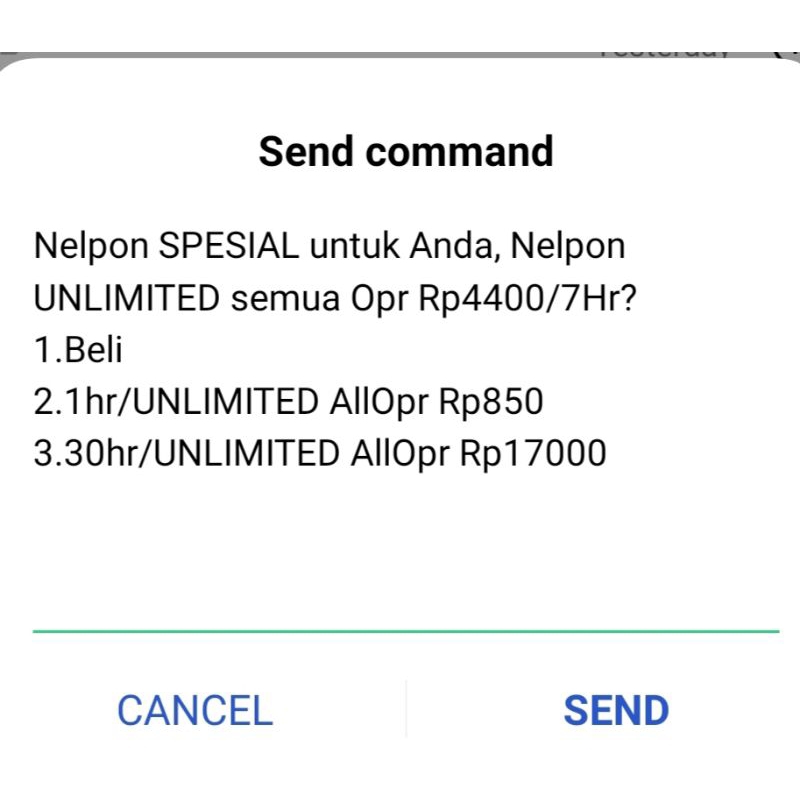800x800 pixels.
Task: Click the "Rp4400/7Hr?" price text
Action: tap(532, 298)
